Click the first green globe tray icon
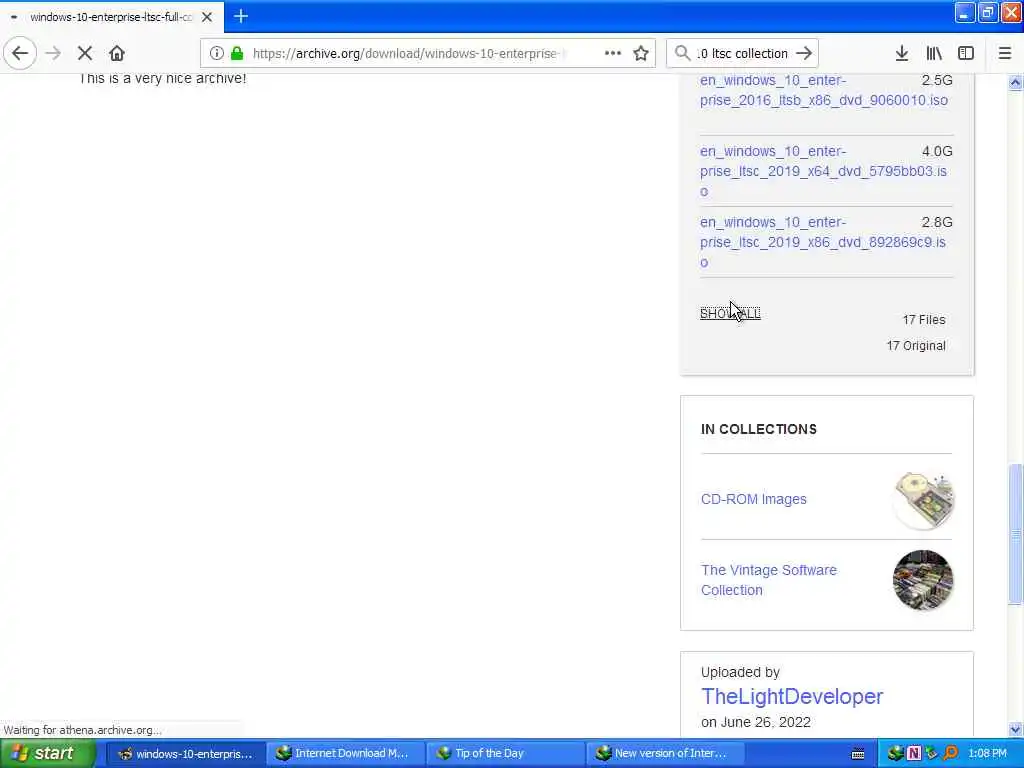Screen dimensions: 1024x768 click(895, 754)
